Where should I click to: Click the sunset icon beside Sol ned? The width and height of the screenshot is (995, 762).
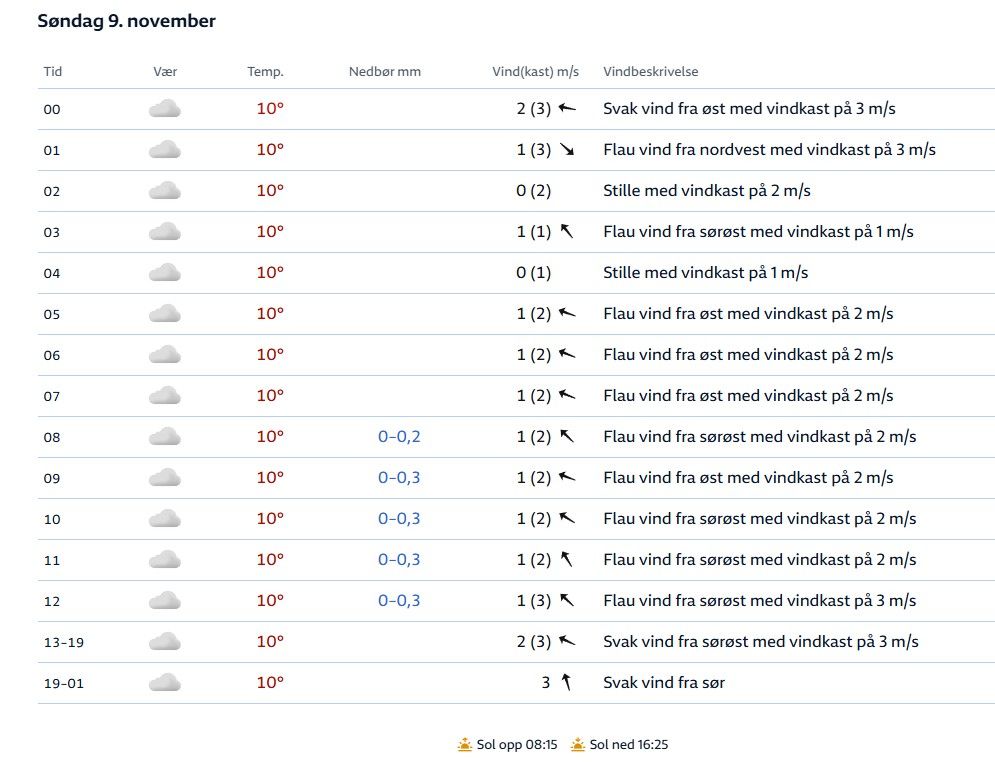point(578,745)
